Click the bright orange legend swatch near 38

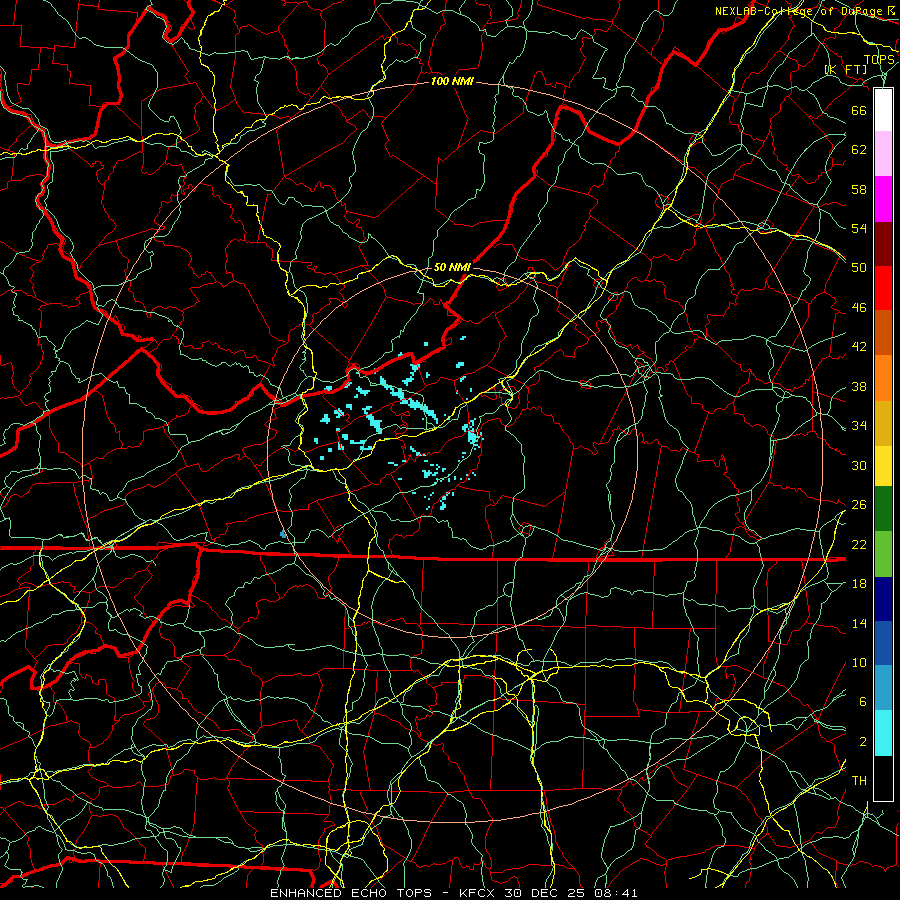pos(883,377)
